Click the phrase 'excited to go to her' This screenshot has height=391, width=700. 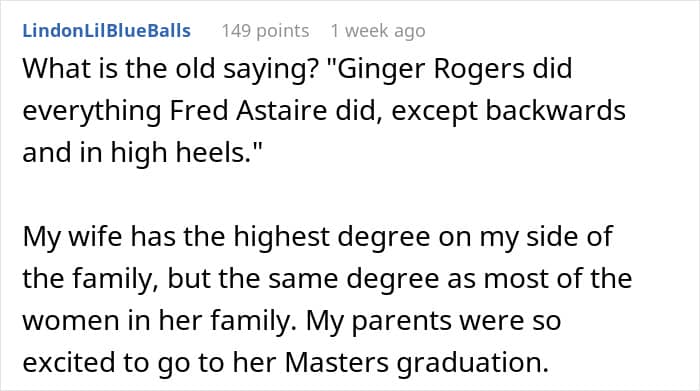point(150,363)
